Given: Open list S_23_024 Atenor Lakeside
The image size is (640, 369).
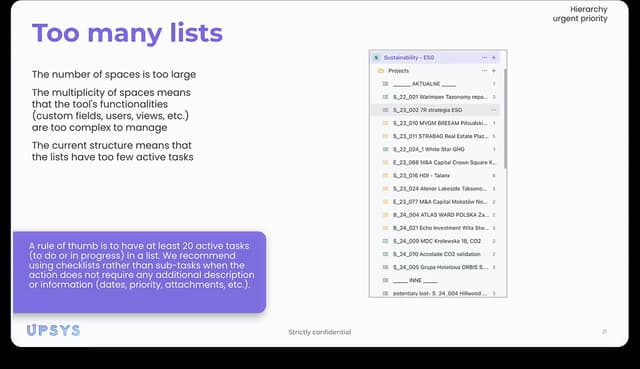Looking at the screenshot, I should 440,188.
